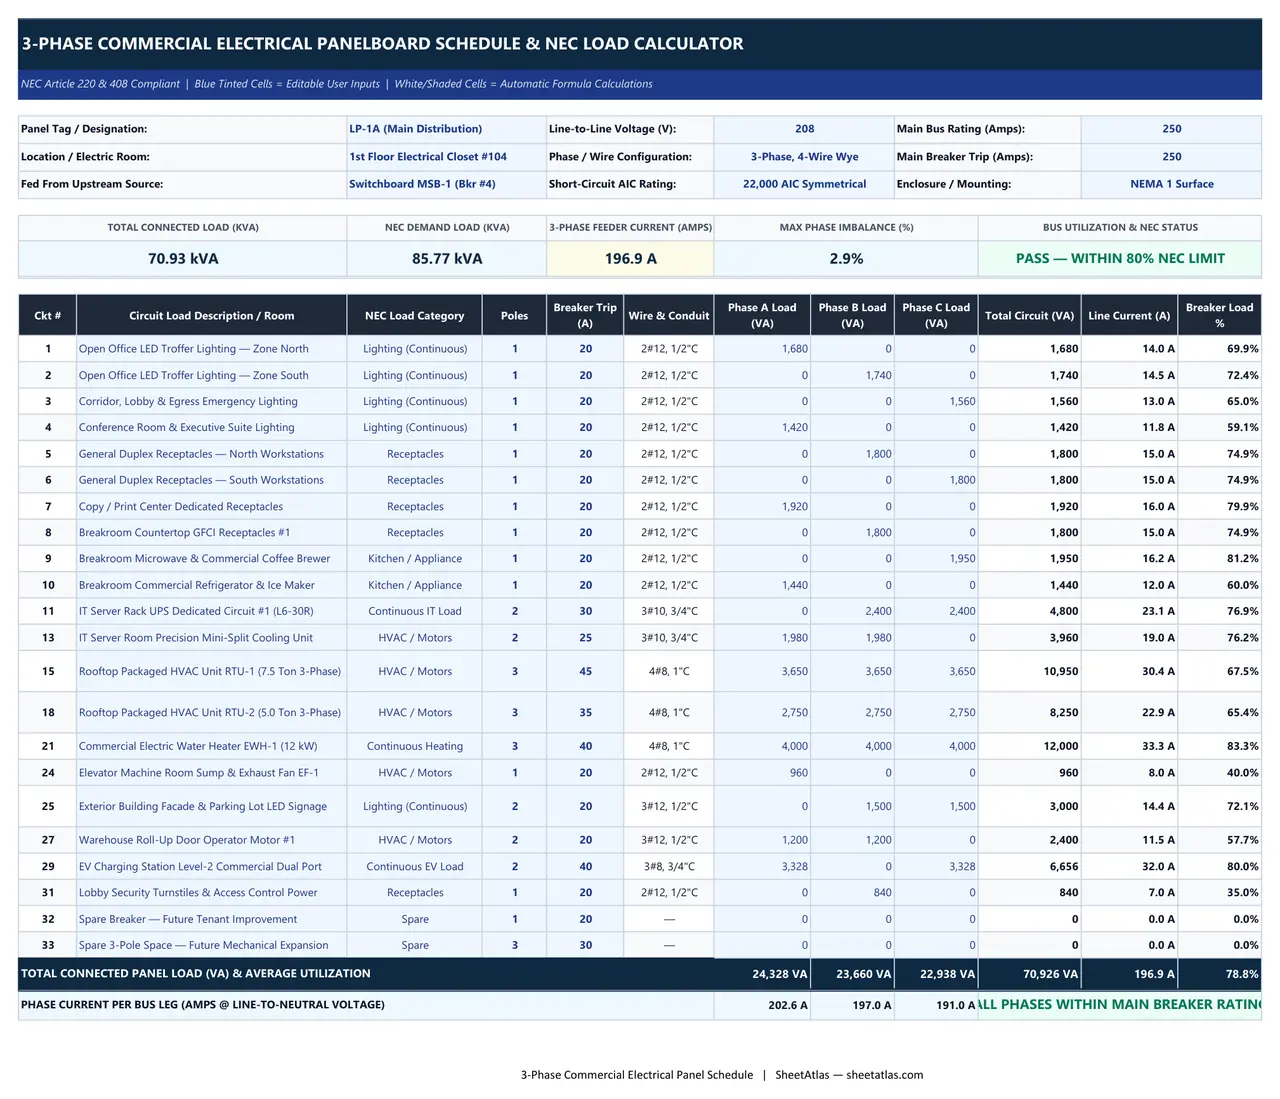Open the "SheetAtlas — sheetatlas.com" footer text
The height and width of the screenshot is (1099, 1280).
[849, 1075]
